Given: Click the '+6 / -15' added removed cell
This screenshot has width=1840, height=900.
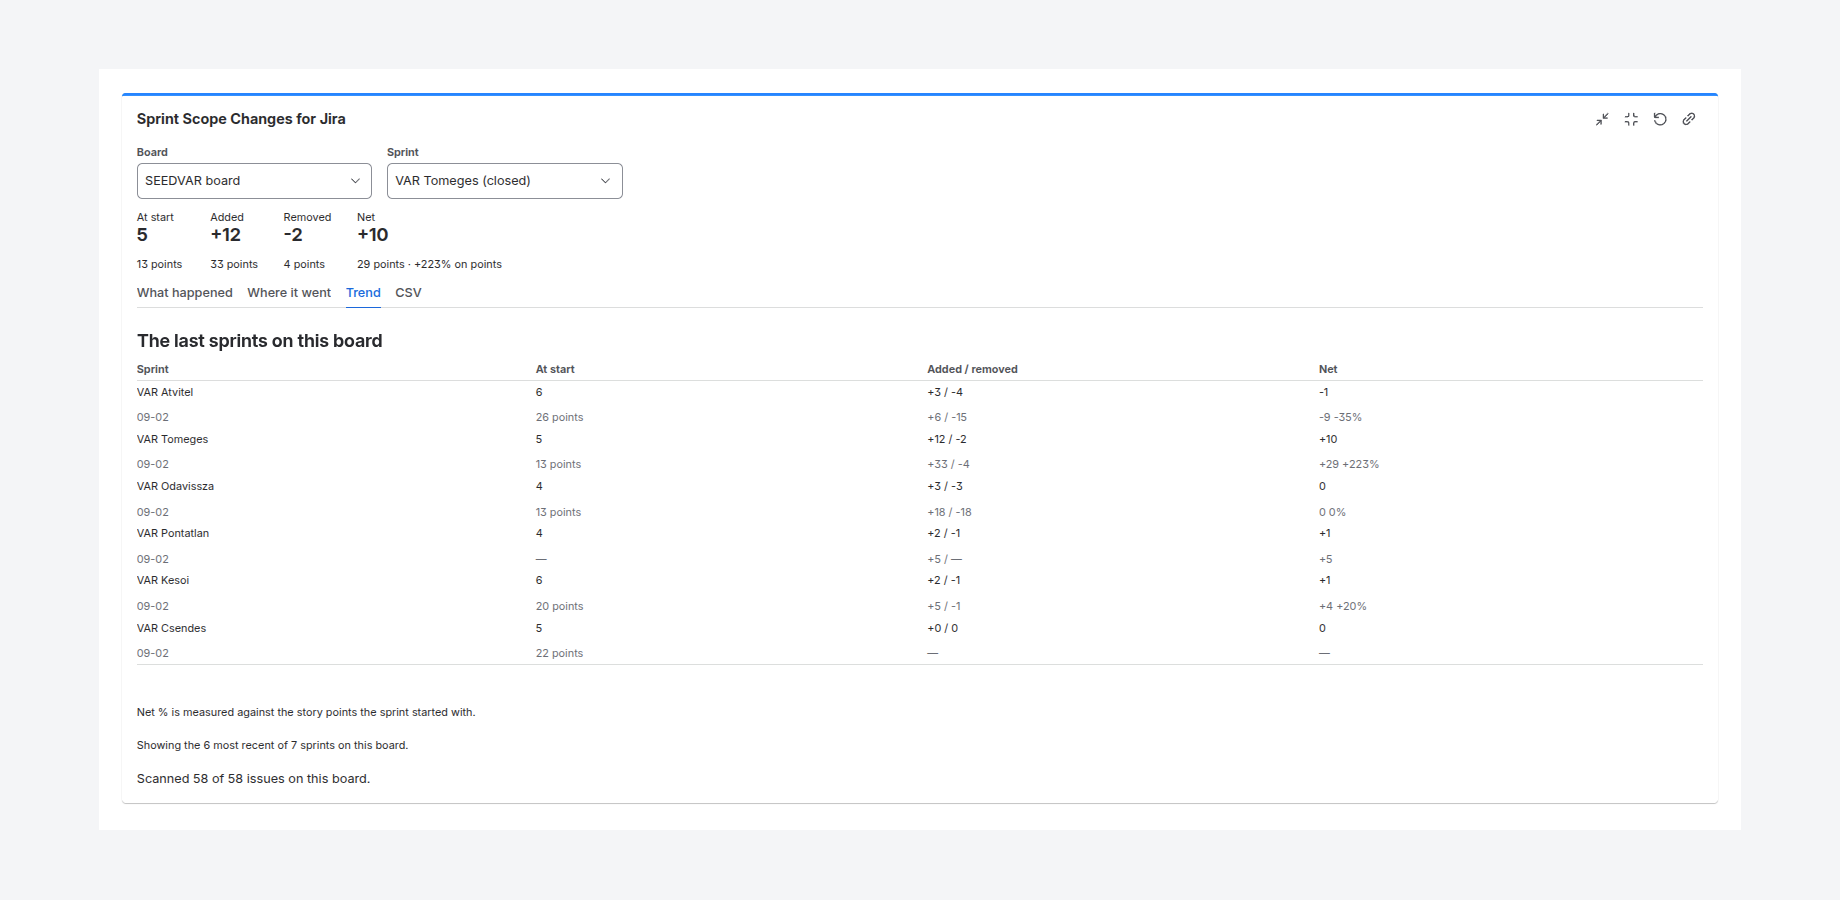Looking at the screenshot, I should [x=947, y=417].
